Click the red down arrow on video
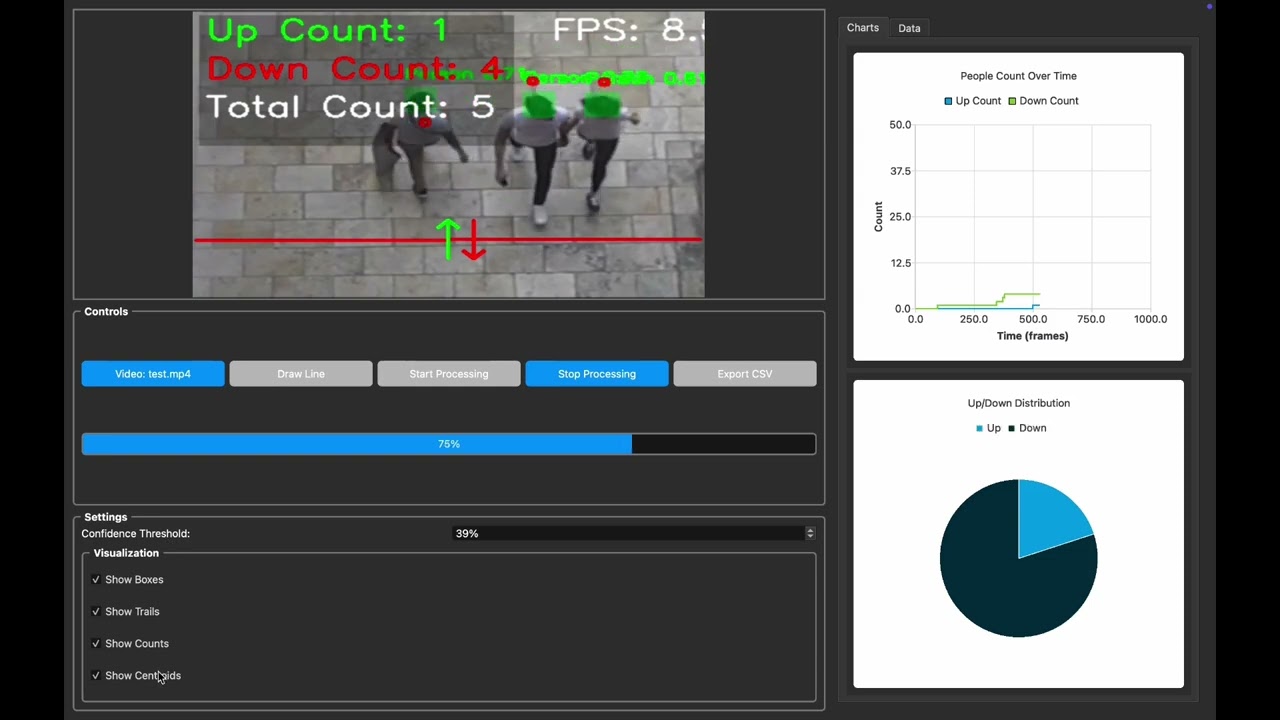This screenshot has height=720, width=1280. [474, 241]
